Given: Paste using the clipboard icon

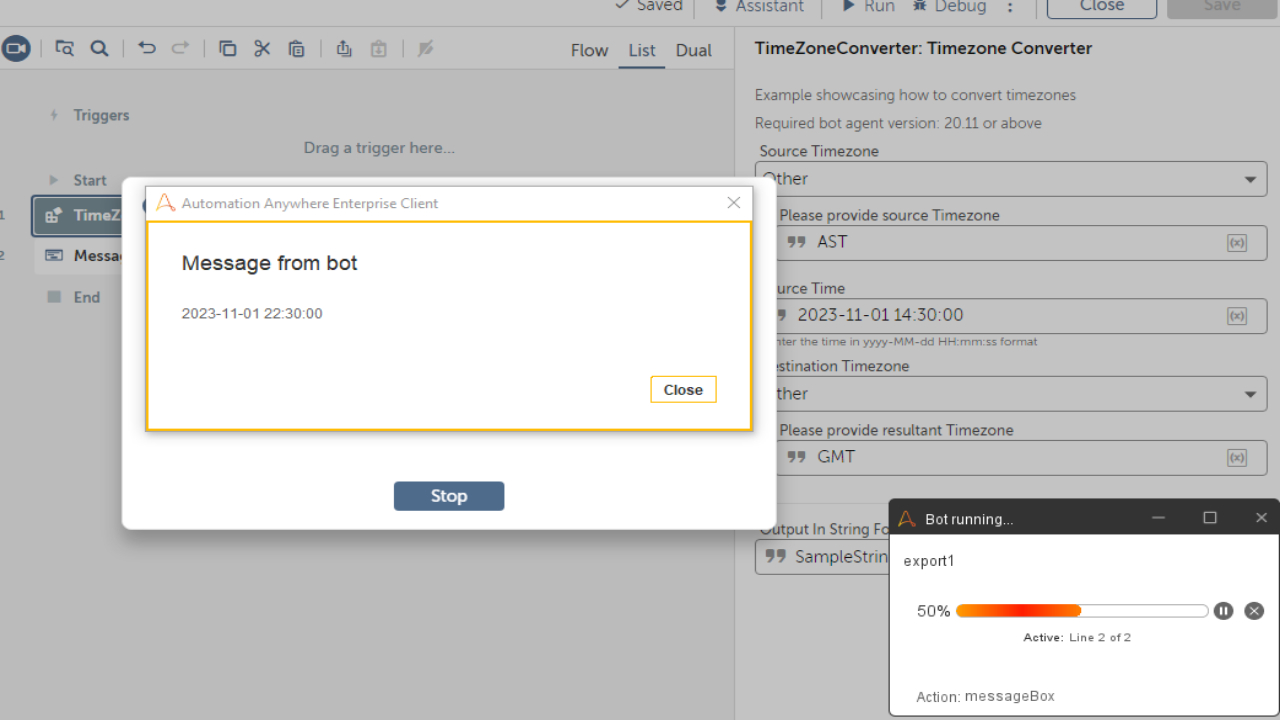Looking at the screenshot, I should (296, 48).
